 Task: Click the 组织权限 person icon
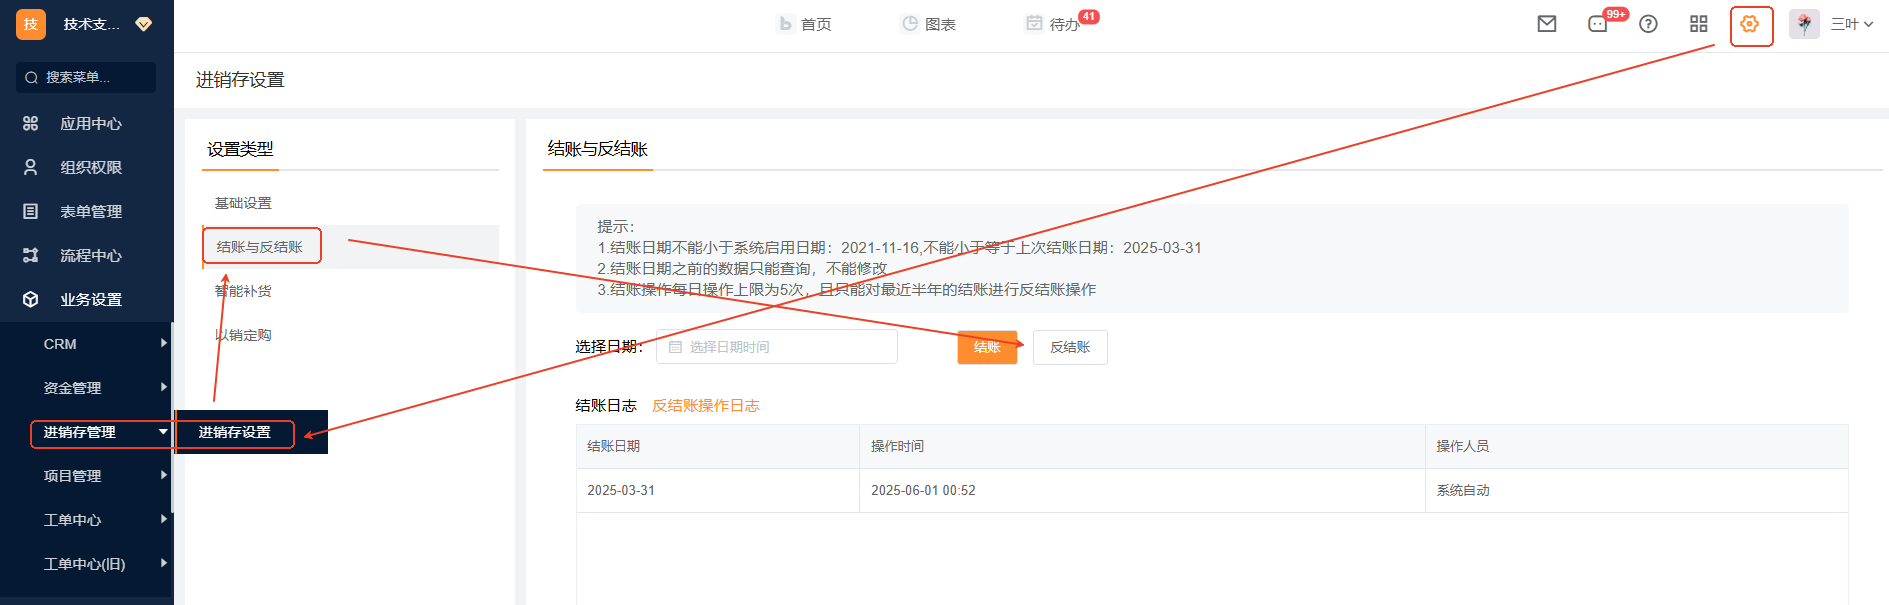(31, 167)
